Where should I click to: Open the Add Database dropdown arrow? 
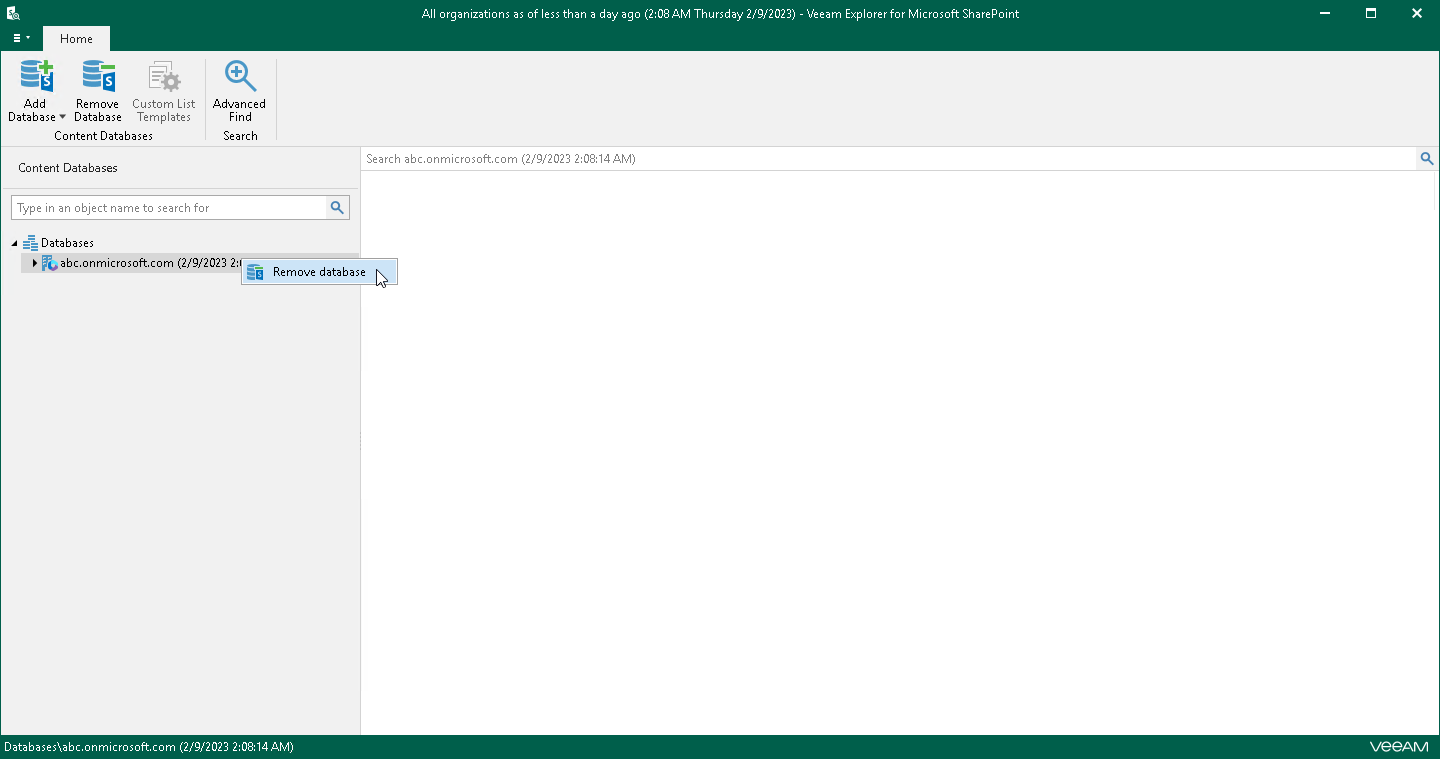[62, 117]
